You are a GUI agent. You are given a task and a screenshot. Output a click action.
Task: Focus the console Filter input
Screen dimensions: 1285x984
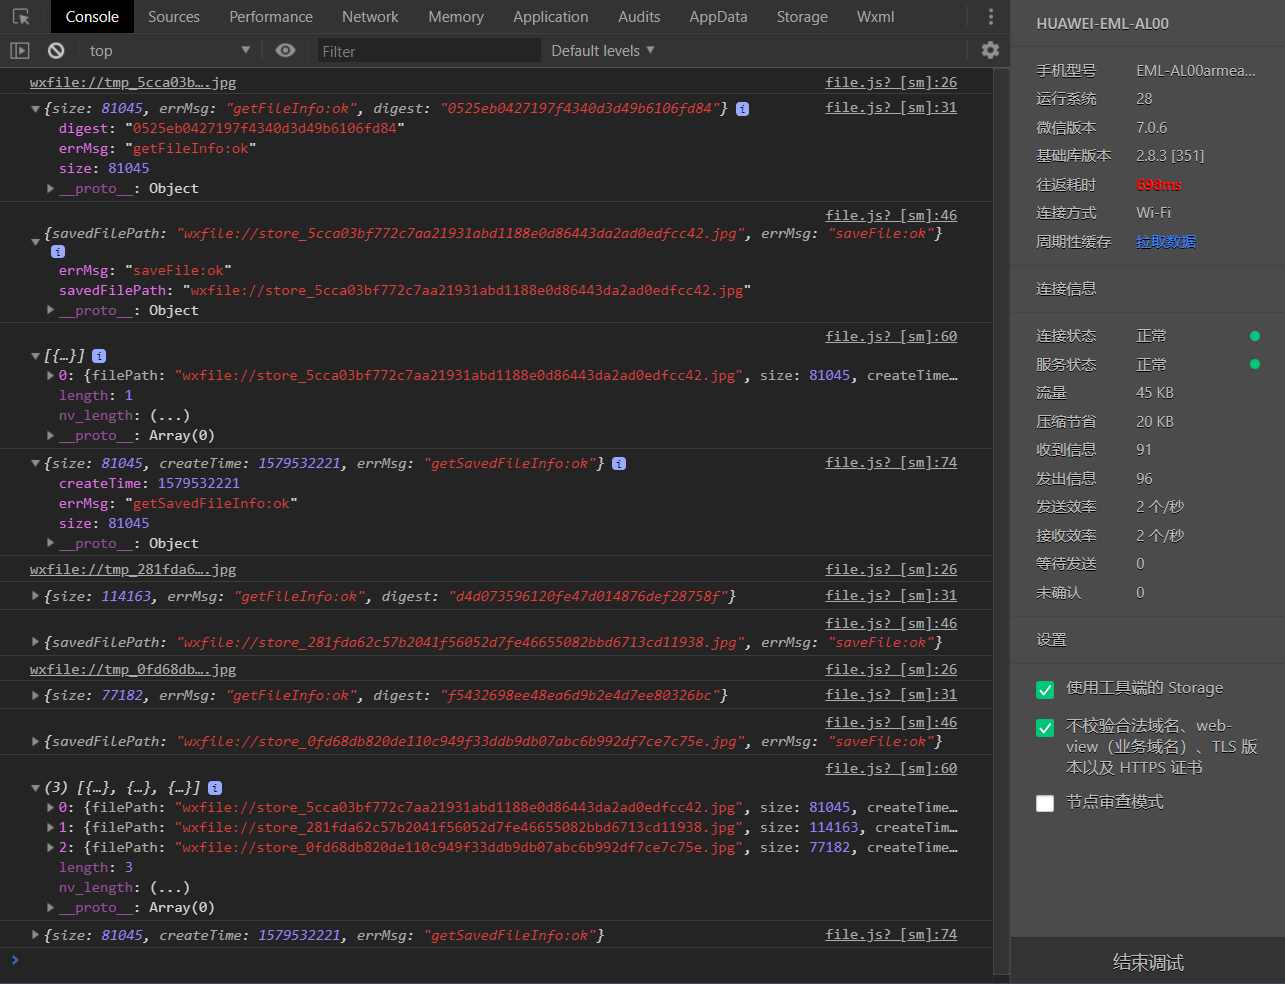(429, 51)
